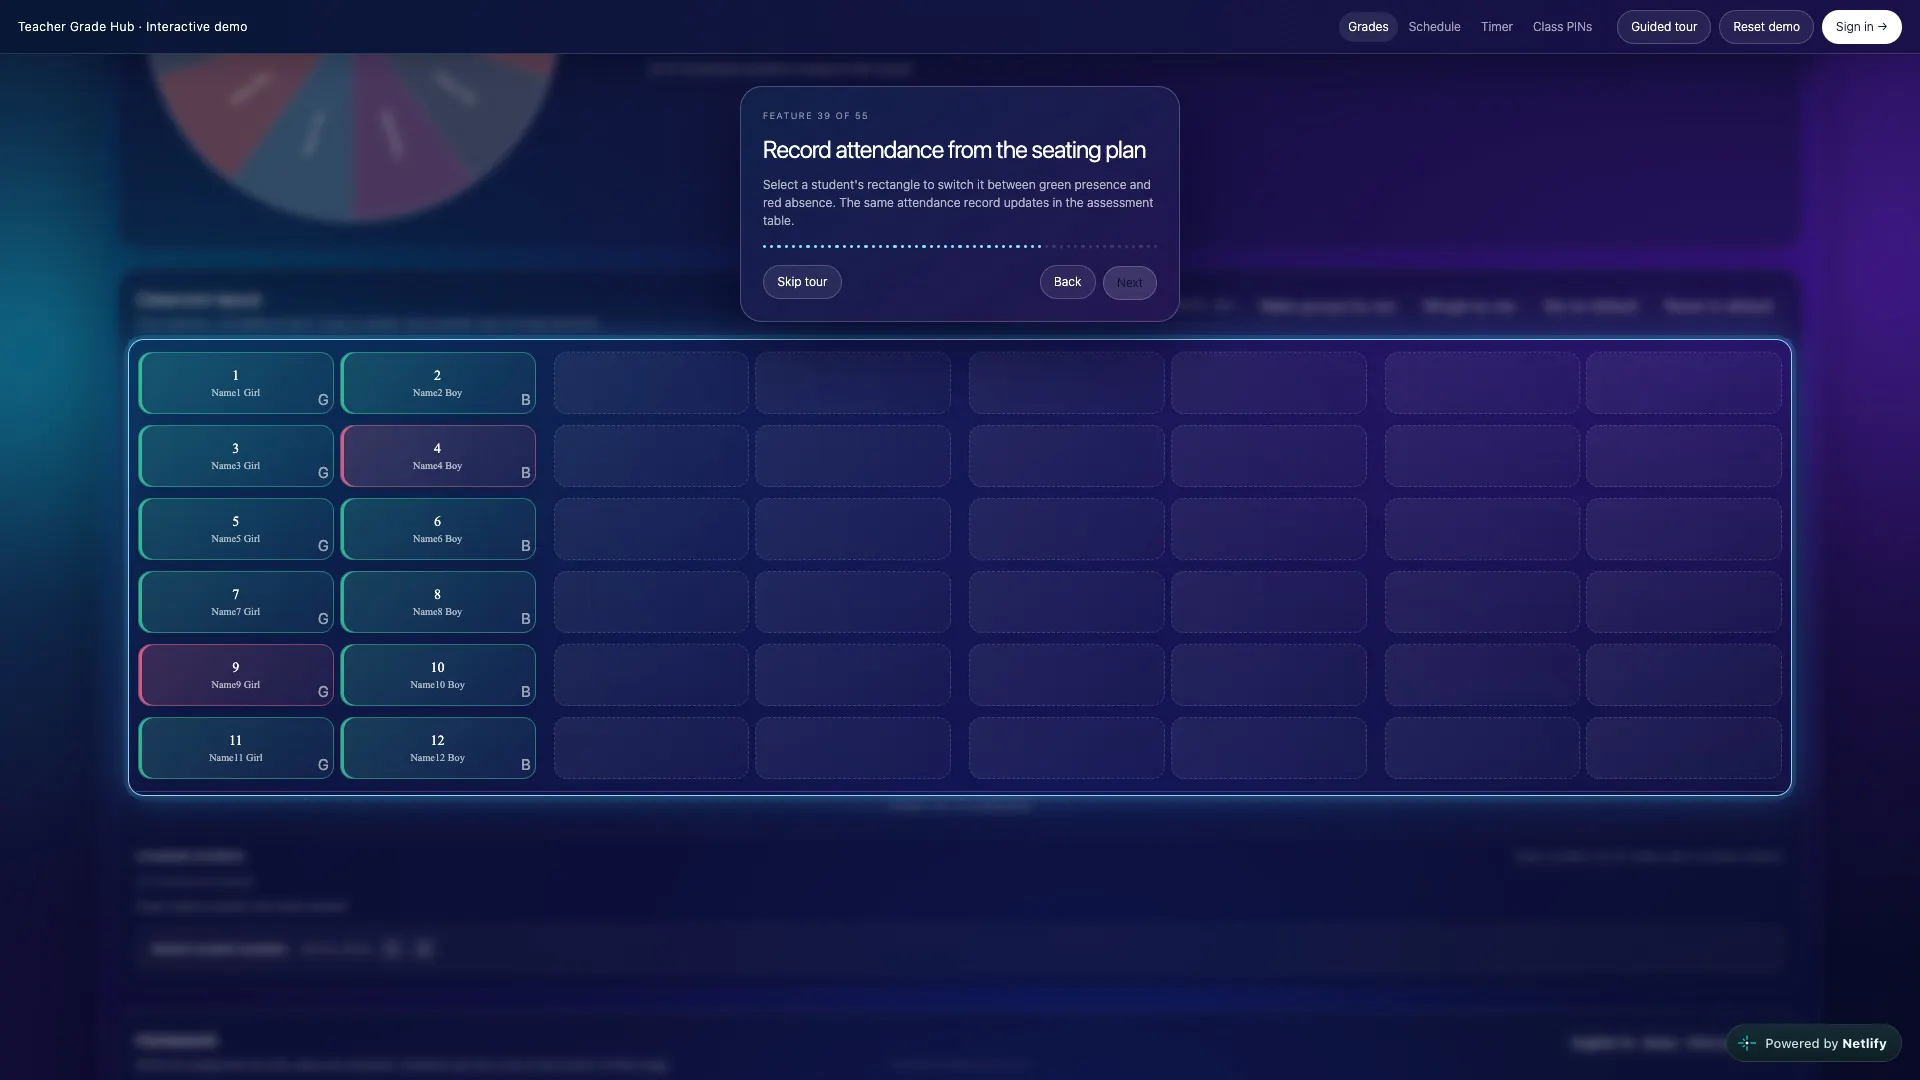Go back to previous tour feature
Viewport: 1920px width, 1080px height.
point(1067,282)
